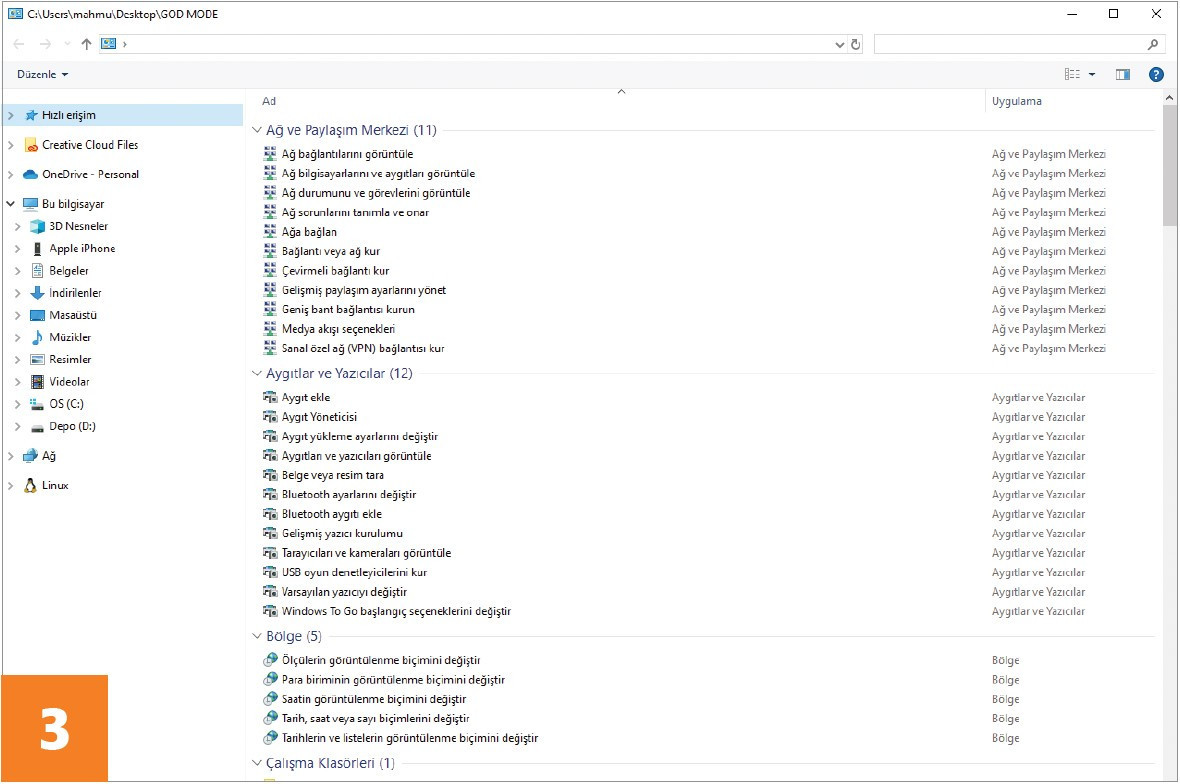The height and width of the screenshot is (784, 1180).
Task: Open Bağlantı veya ağ kur
Action: point(331,251)
